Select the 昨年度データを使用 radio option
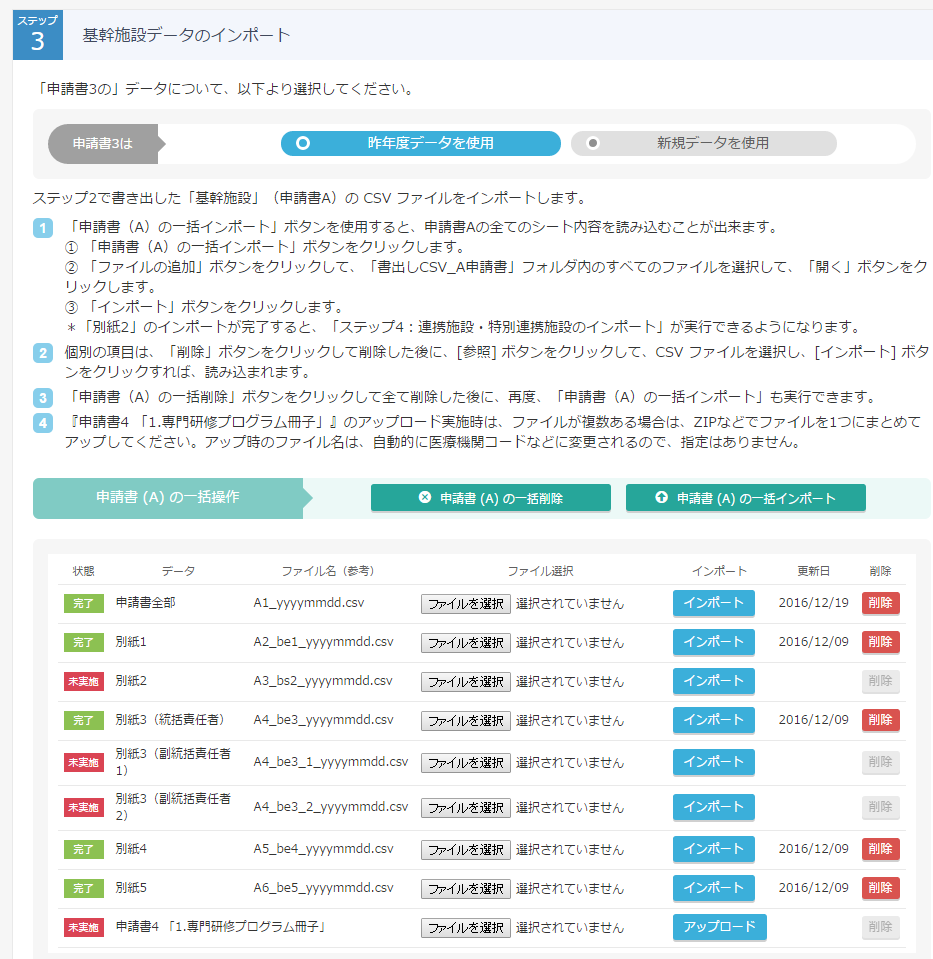Image resolution: width=933 pixels, height=959 pixels. click(x=420, y=143)
